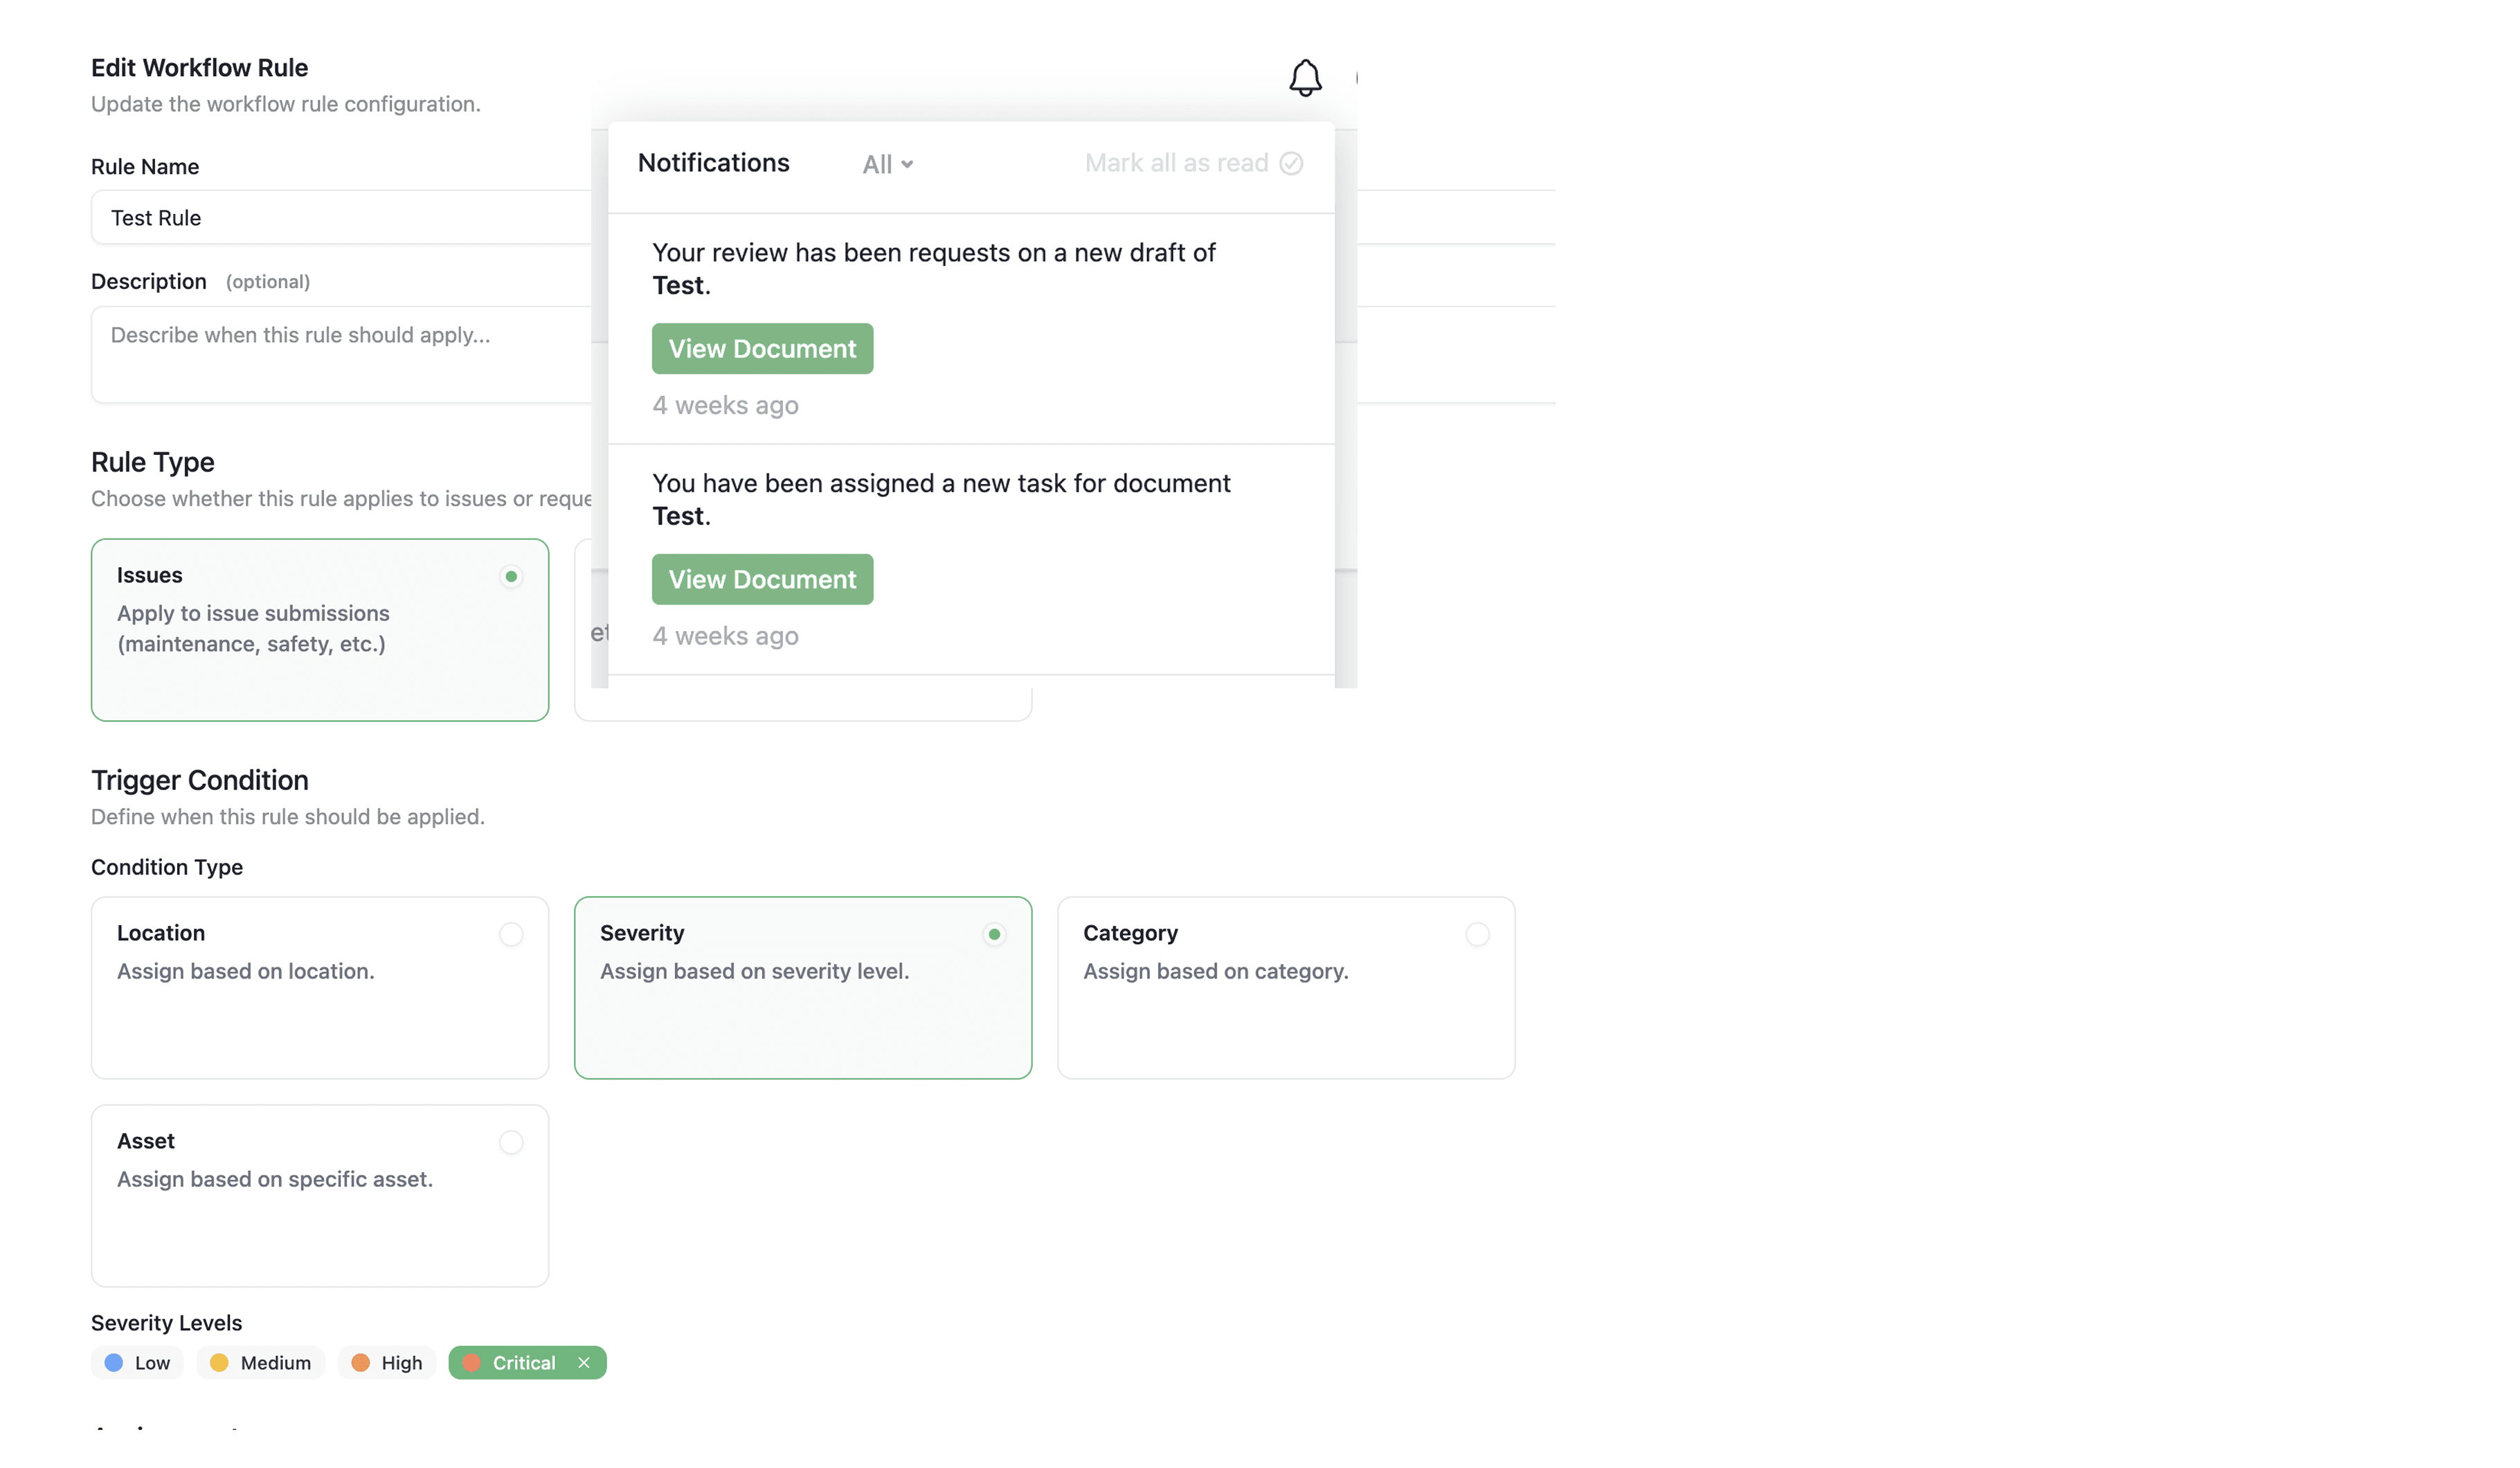2520x1468 pixels.
Task: Open the All notifications filter dropdown
Action: click(886, 163)
